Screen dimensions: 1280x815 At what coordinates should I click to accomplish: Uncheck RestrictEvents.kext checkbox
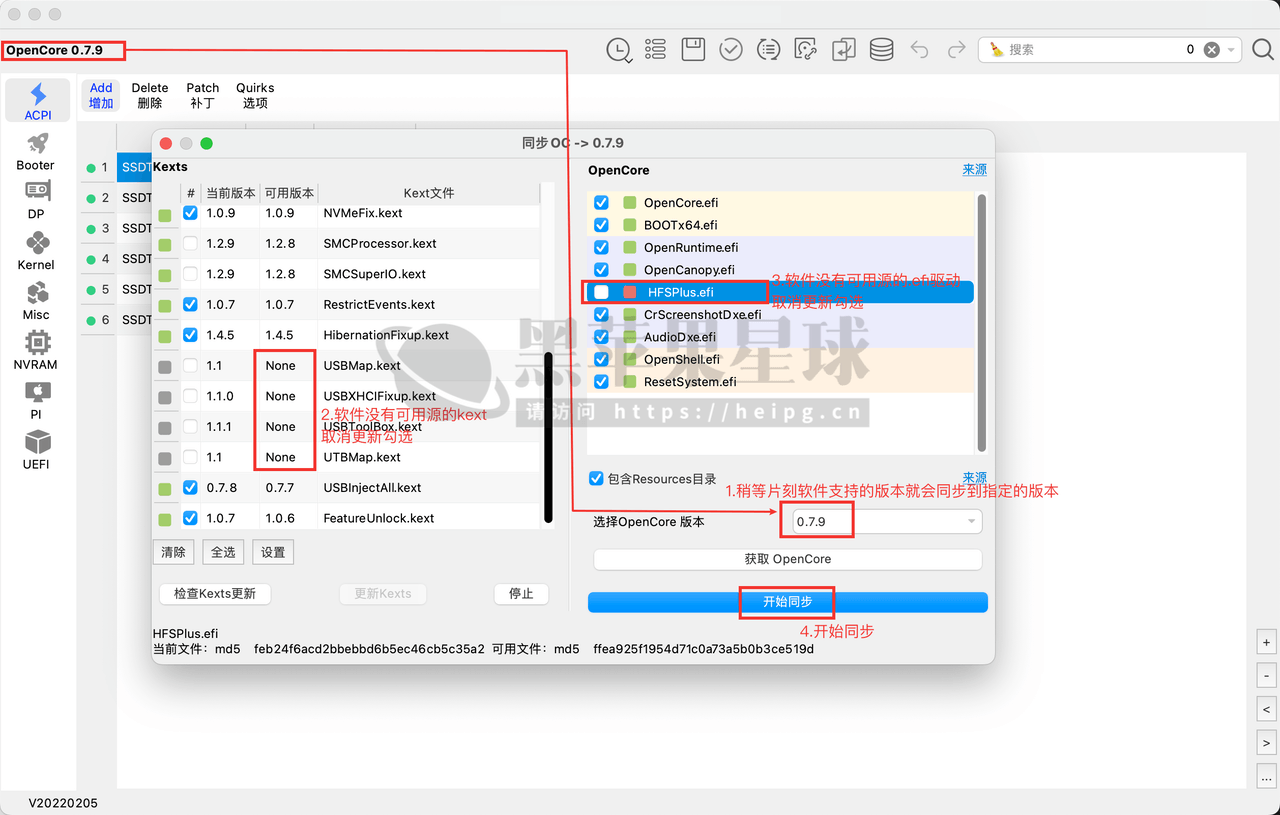(190, 304)
